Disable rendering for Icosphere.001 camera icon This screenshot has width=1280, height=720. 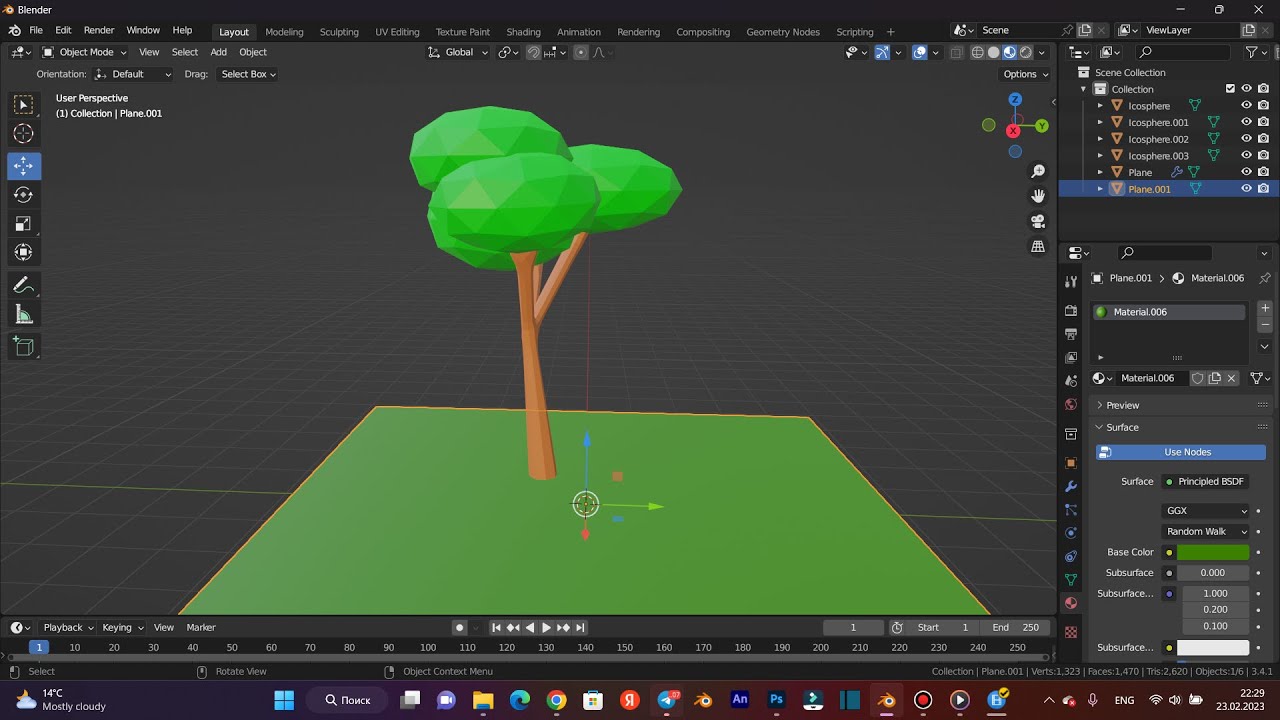[1264, 122]
